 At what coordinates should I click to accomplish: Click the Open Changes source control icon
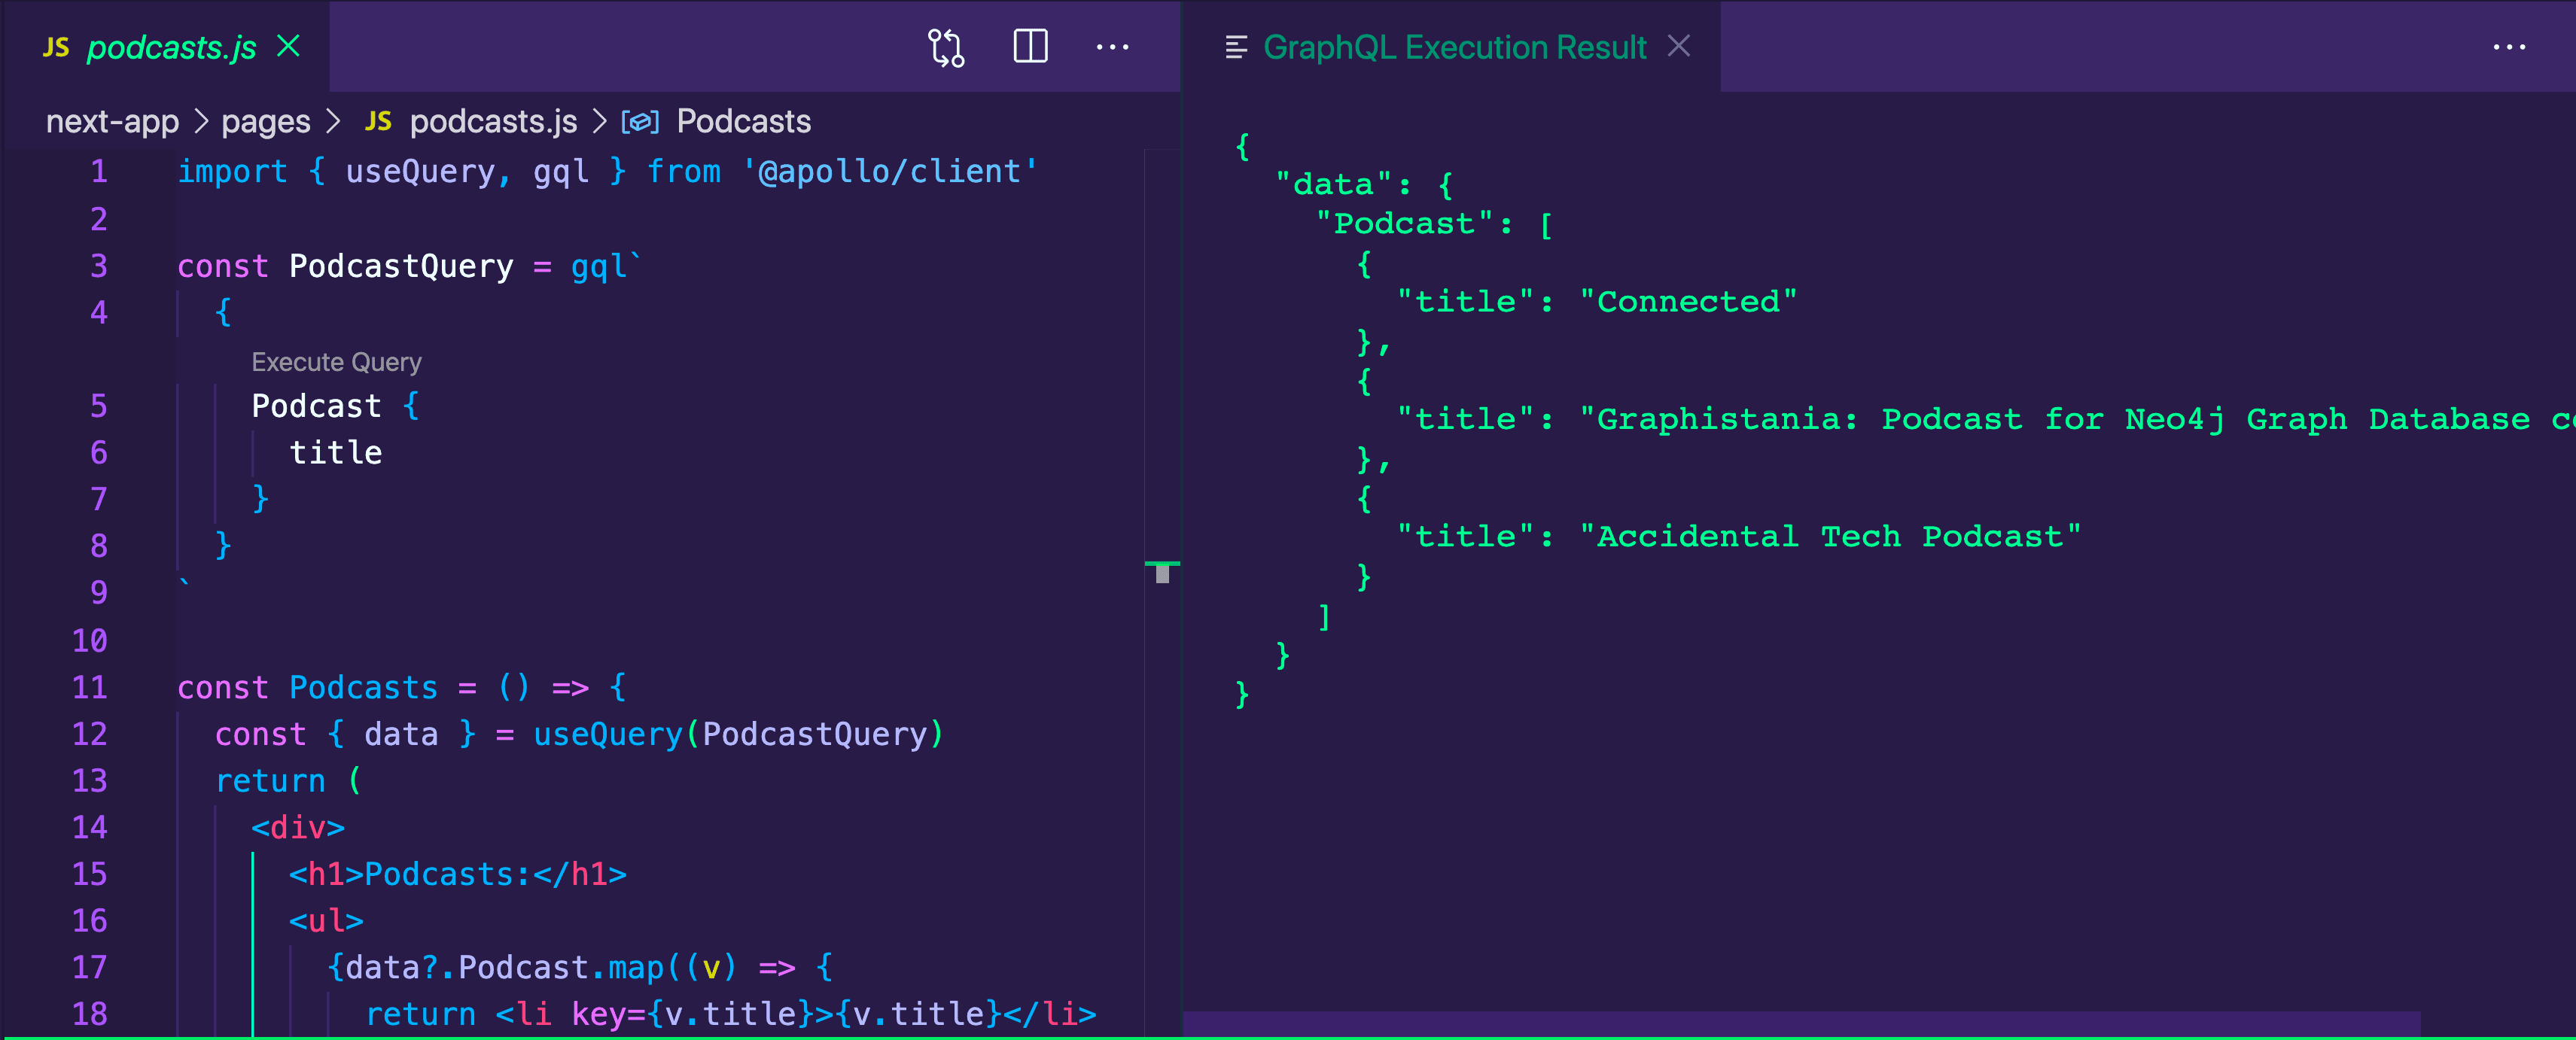coord(945,47)
